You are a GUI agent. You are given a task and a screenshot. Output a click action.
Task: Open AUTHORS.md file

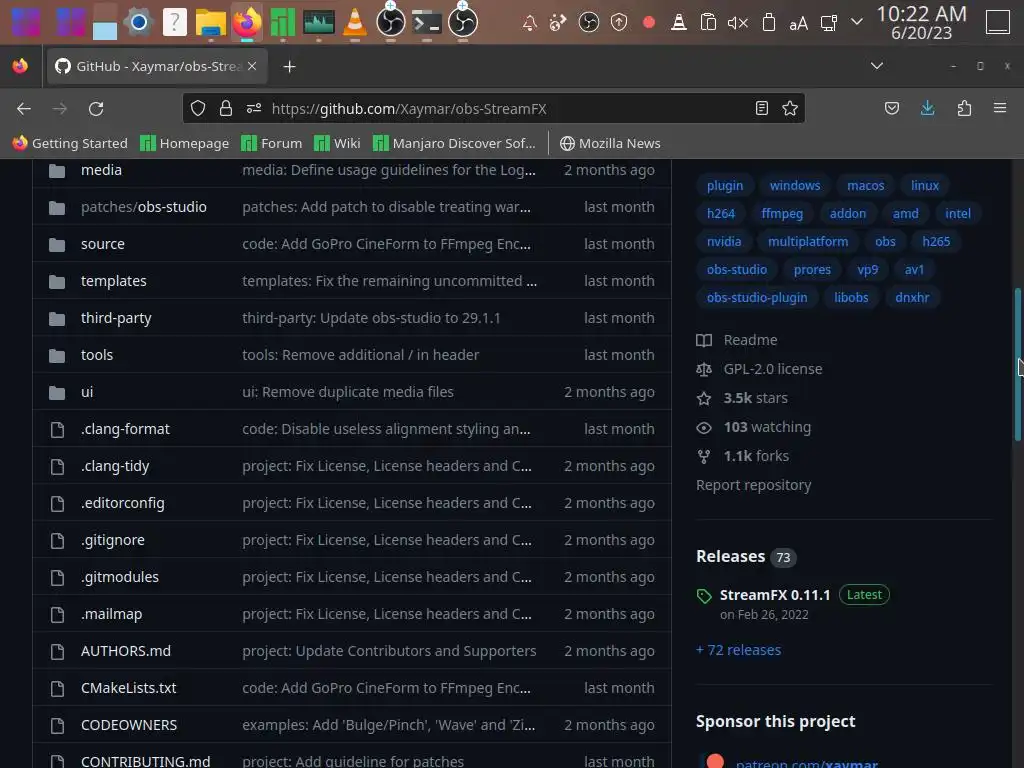[x=126, y=651]
